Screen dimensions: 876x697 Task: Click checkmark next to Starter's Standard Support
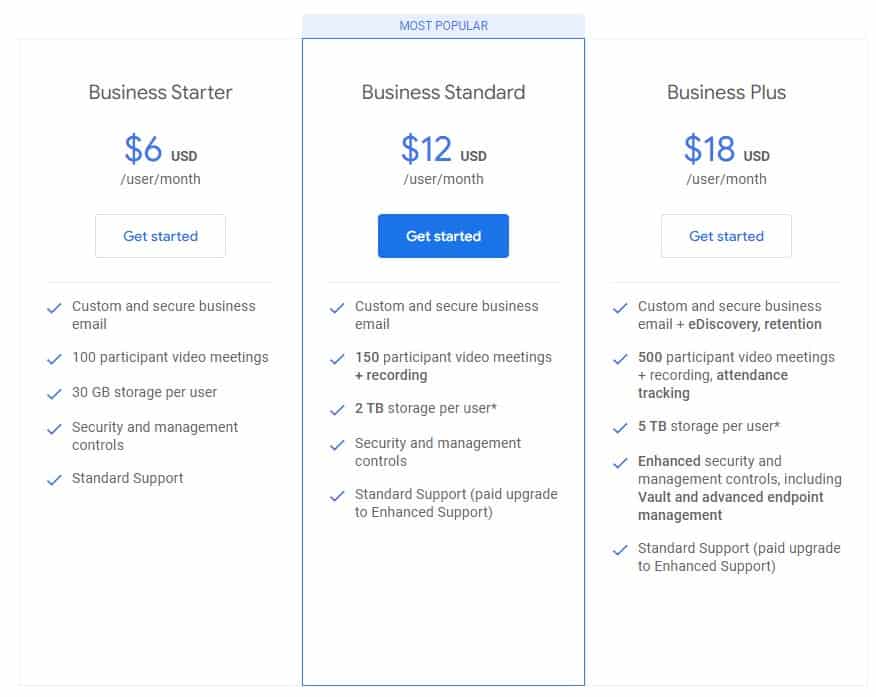54,480
